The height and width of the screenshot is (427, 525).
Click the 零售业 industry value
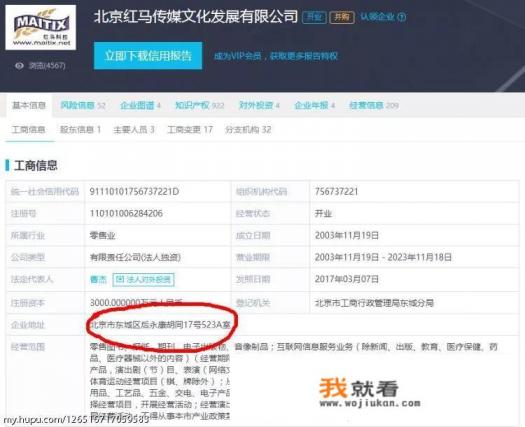pos(102,235)
